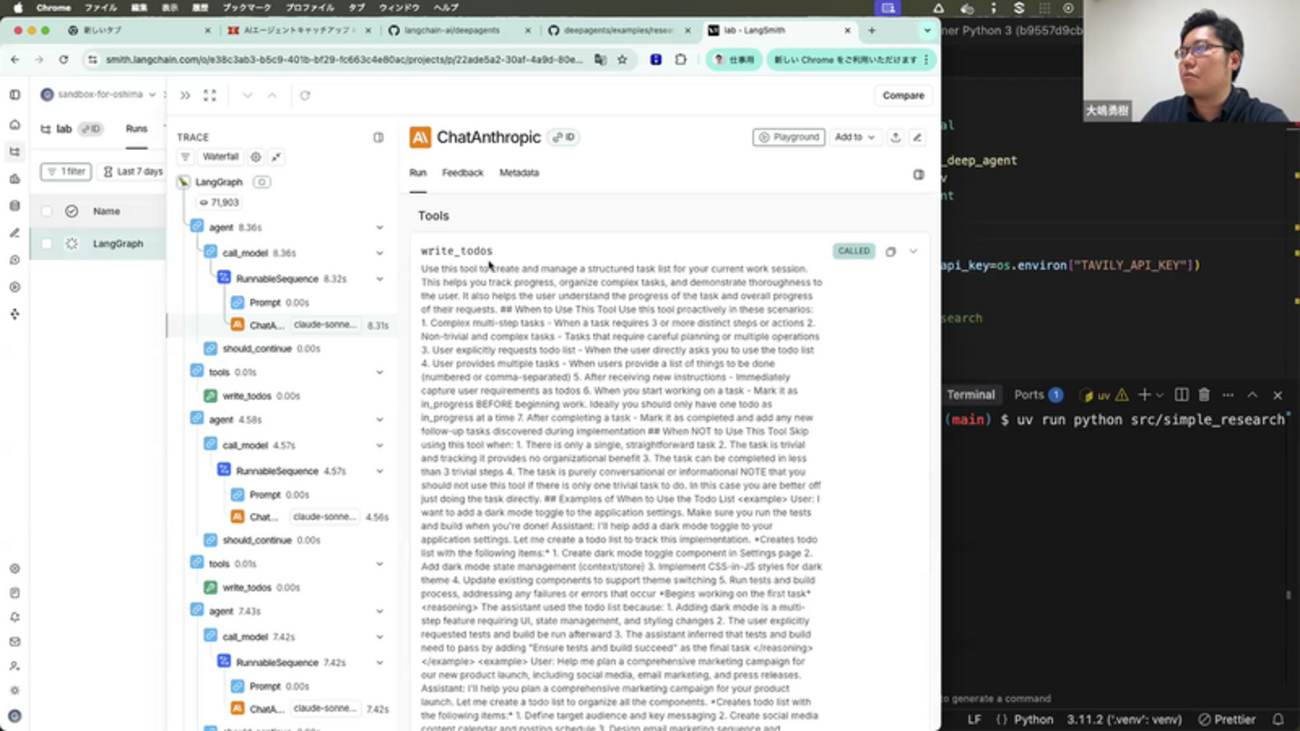
Task: Click the annotate pencil icon near Add to
Action: coord(917,137)
